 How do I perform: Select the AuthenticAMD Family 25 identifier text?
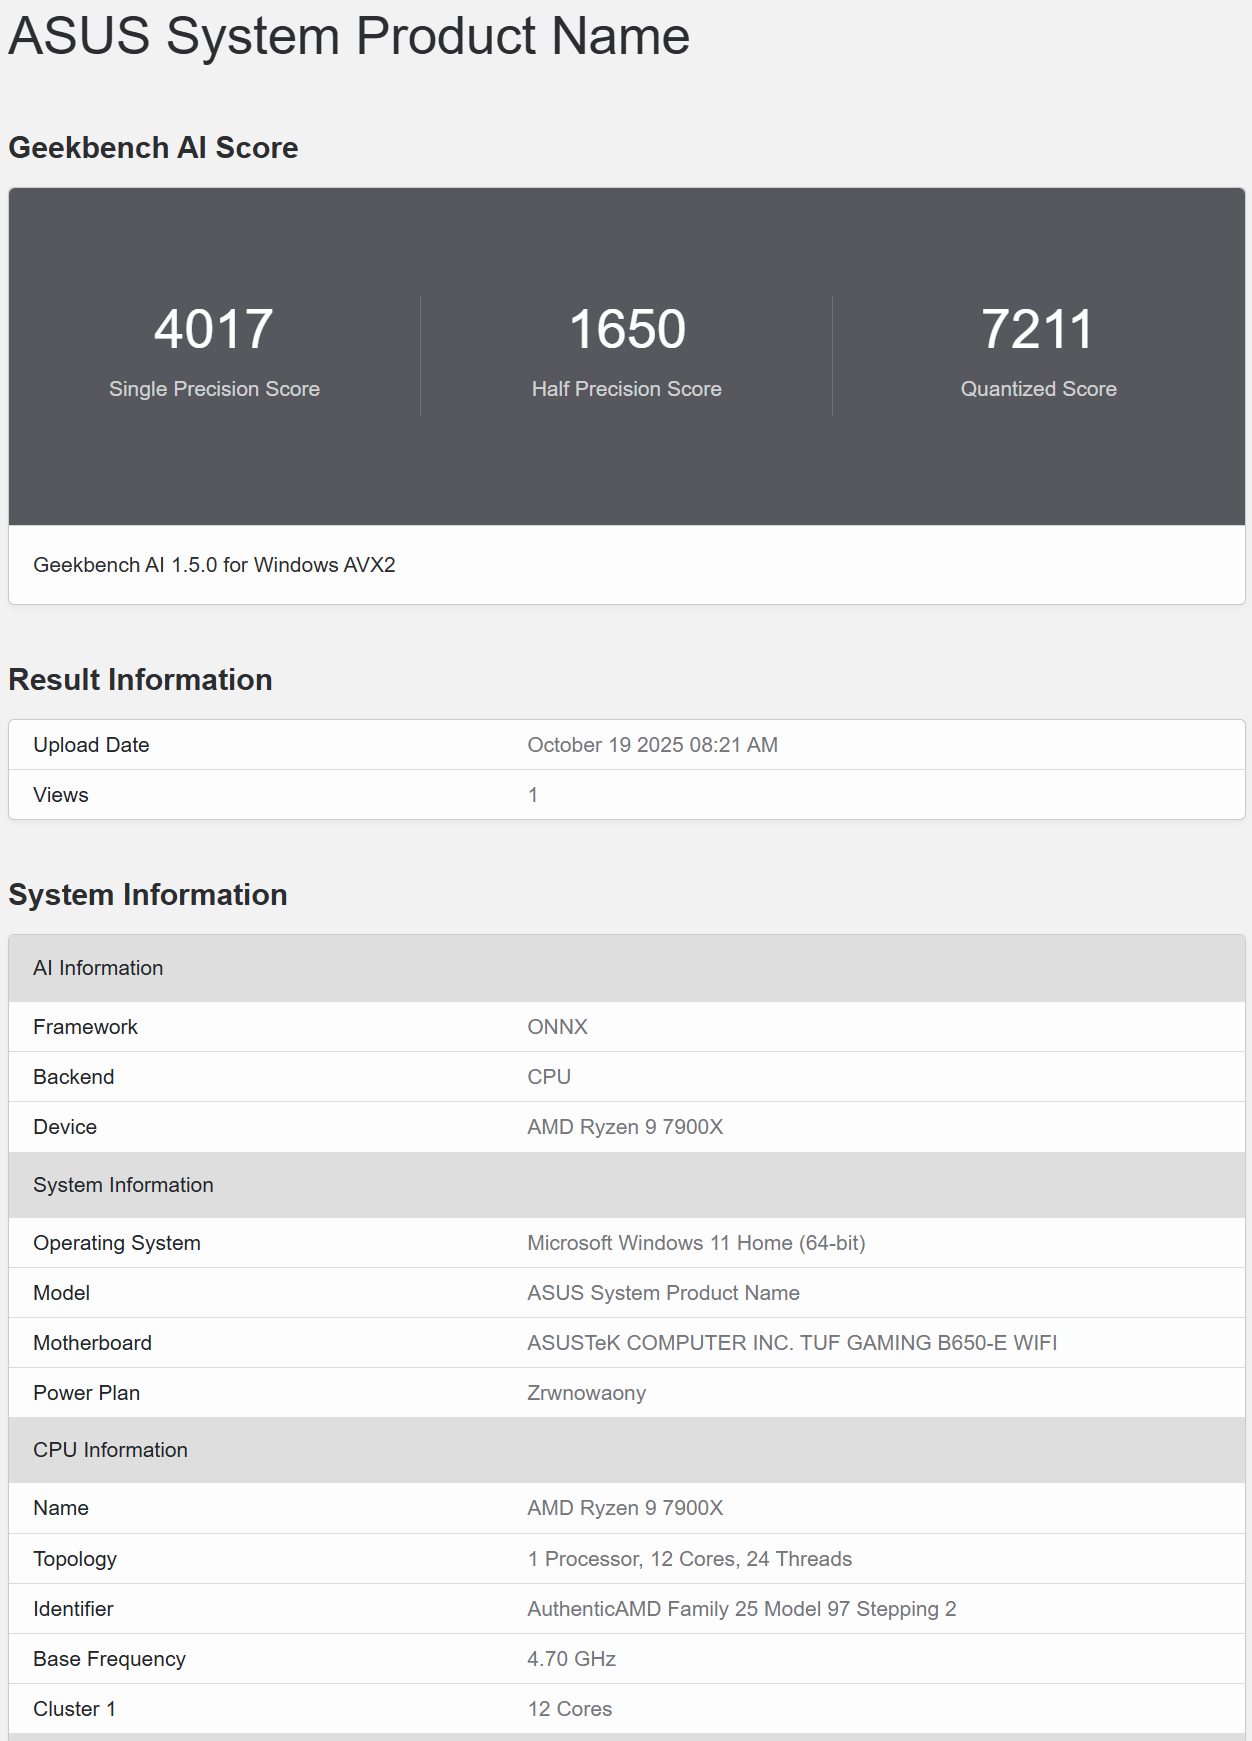(741, 1609)
